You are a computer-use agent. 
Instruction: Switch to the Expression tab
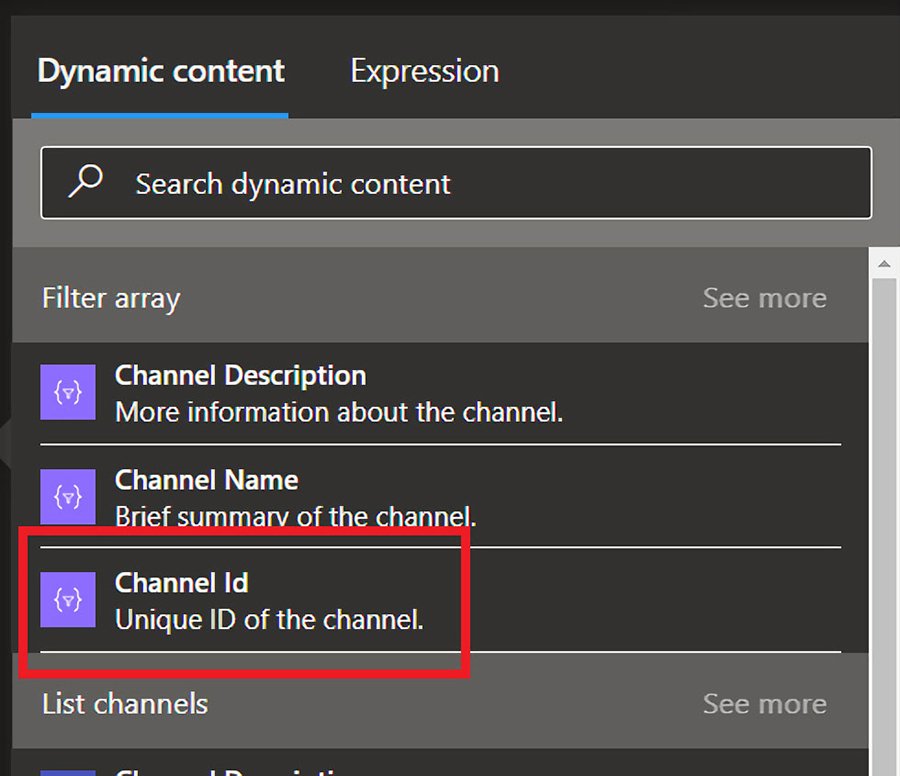(424, 70)
